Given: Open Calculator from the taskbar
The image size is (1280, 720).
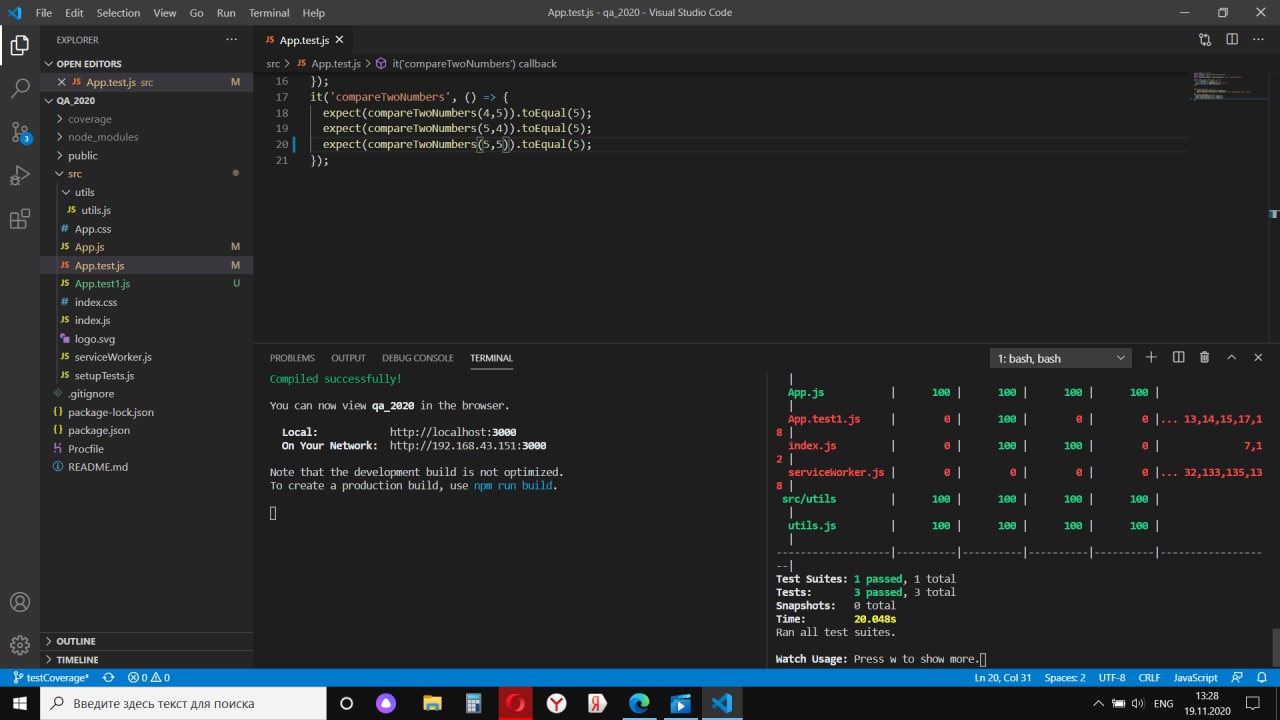Looking at the screenshot, I should [x=474, y=703].
